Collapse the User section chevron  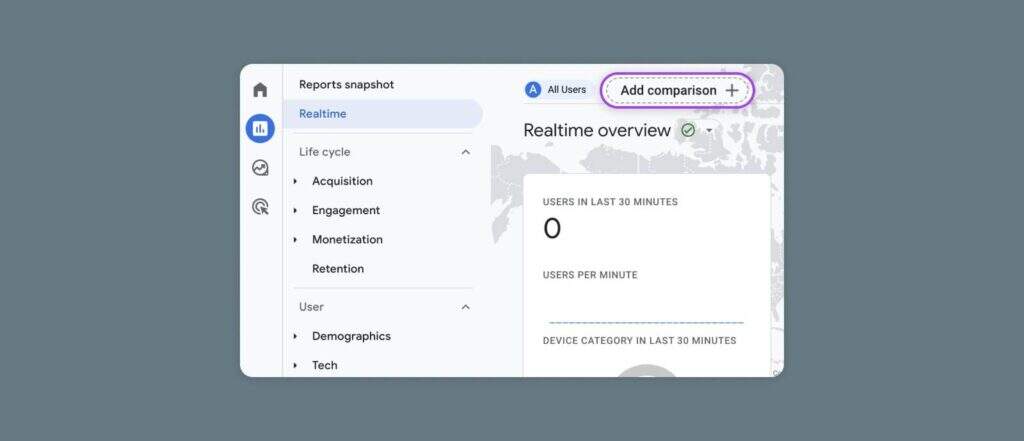465,307
